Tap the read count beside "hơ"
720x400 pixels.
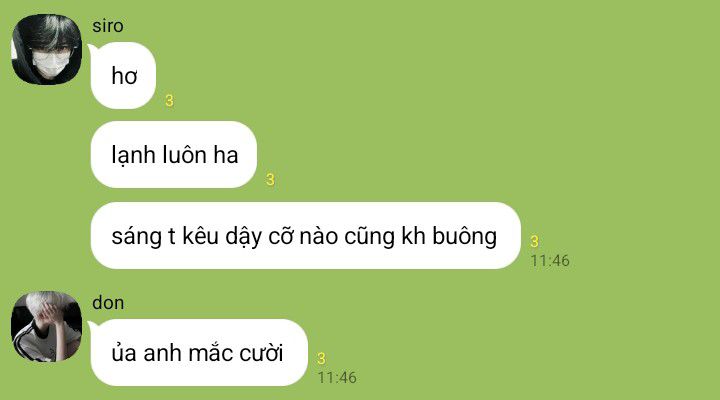tap(169, 101)
